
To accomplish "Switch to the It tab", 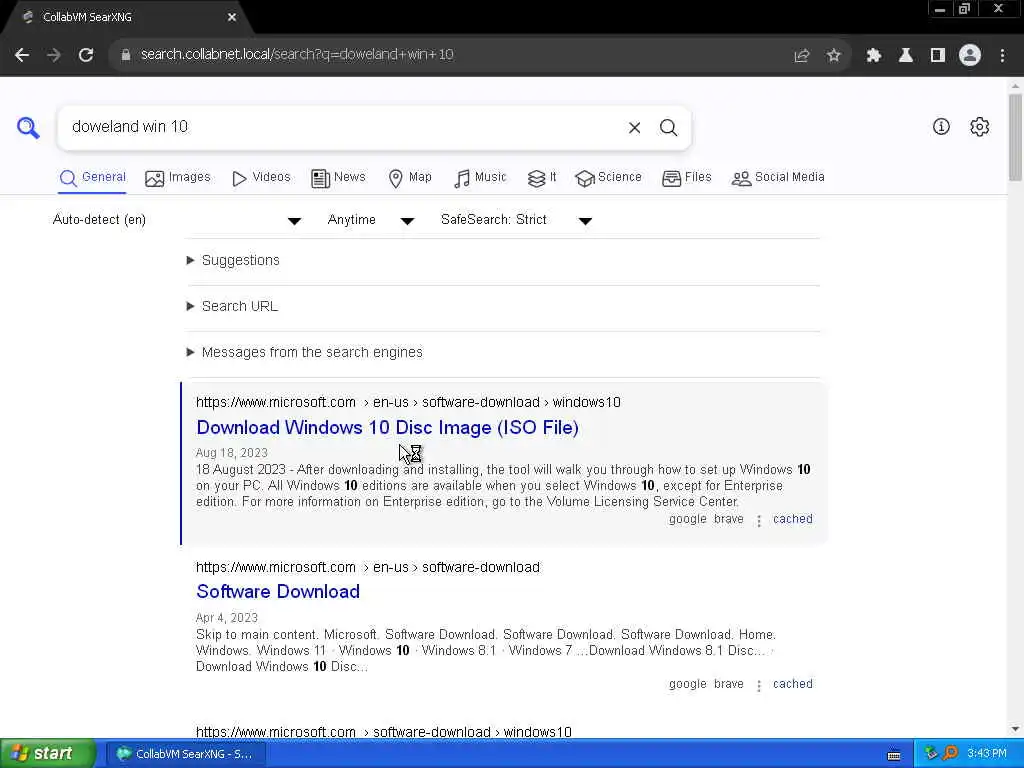I will pos(542,178).
